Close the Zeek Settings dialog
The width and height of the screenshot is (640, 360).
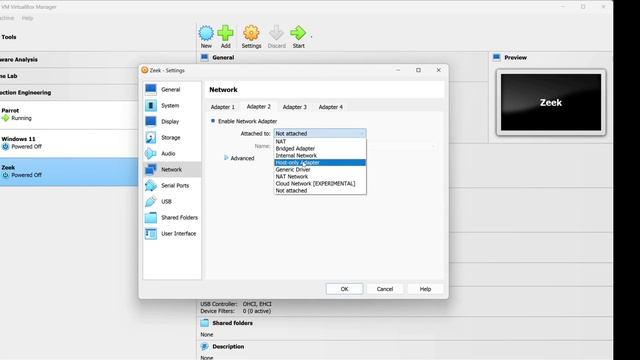pyautogui.click(x=438, y=70)
